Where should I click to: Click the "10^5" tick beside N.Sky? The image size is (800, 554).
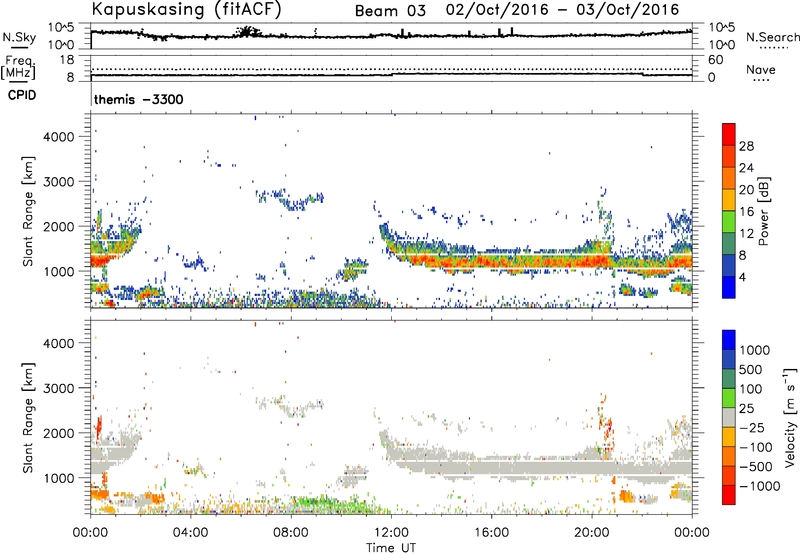point(61,28)
